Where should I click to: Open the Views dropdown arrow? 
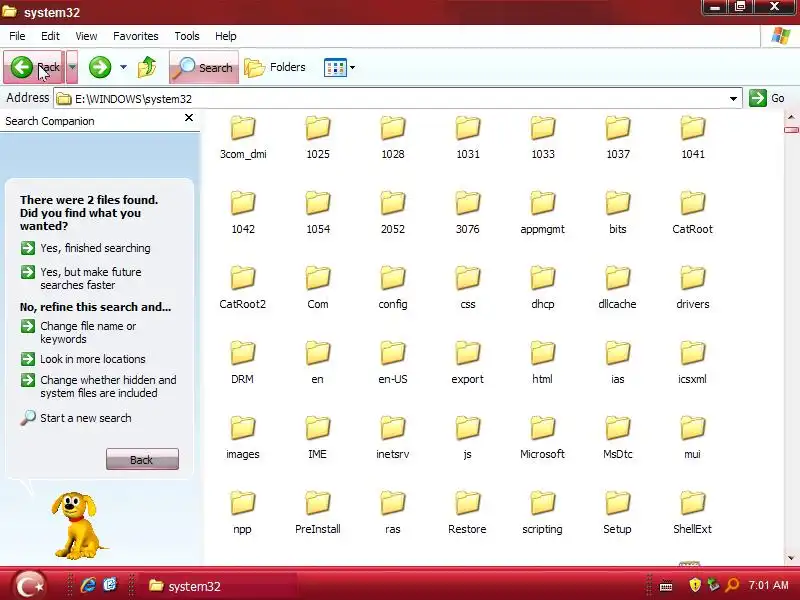click(x=352, y=67)
